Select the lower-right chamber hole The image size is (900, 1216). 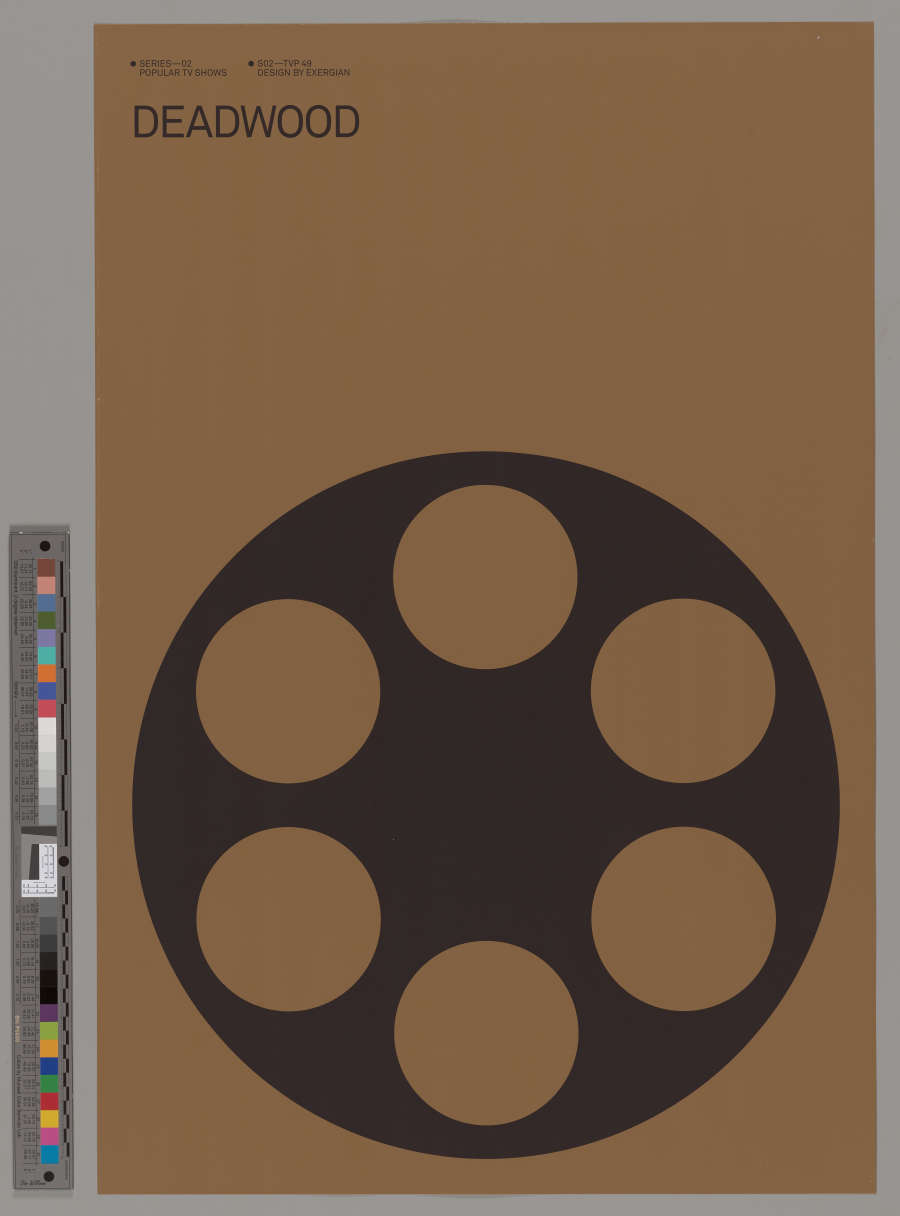(x=683, y=919)
